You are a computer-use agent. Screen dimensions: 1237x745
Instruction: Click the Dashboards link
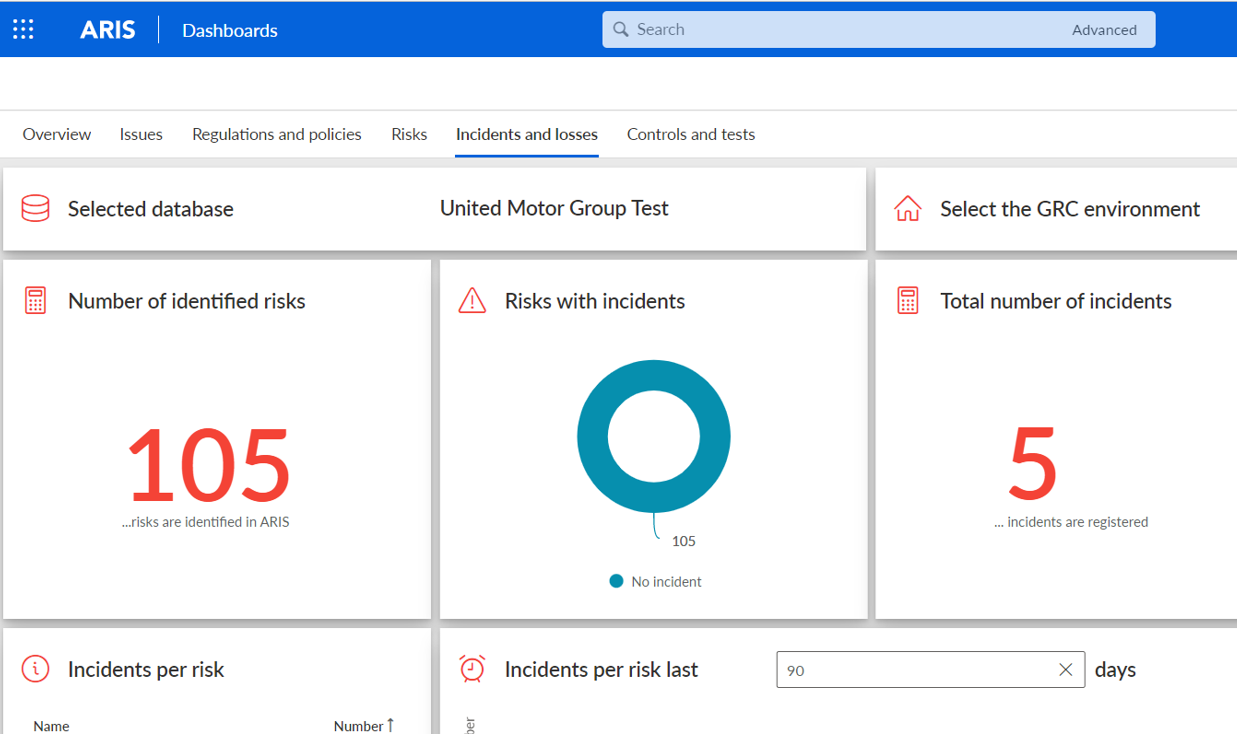click(x=229, y=31)
